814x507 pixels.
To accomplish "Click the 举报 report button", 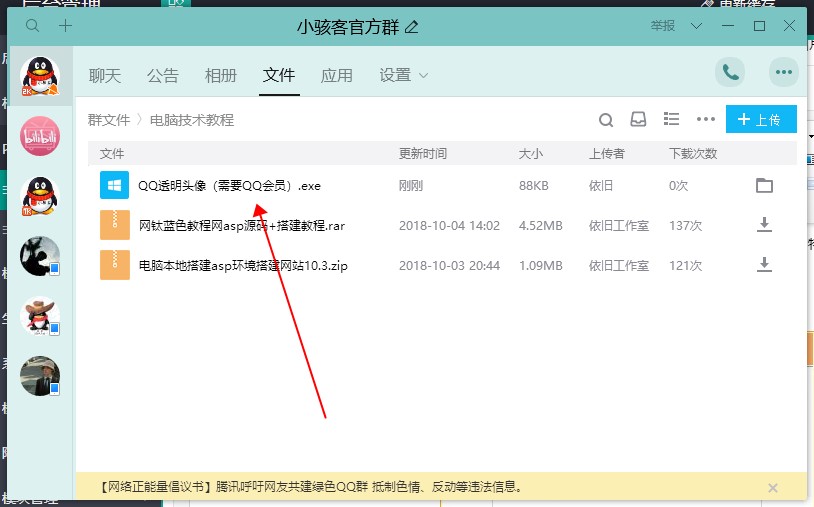I will tap(663, 25).
